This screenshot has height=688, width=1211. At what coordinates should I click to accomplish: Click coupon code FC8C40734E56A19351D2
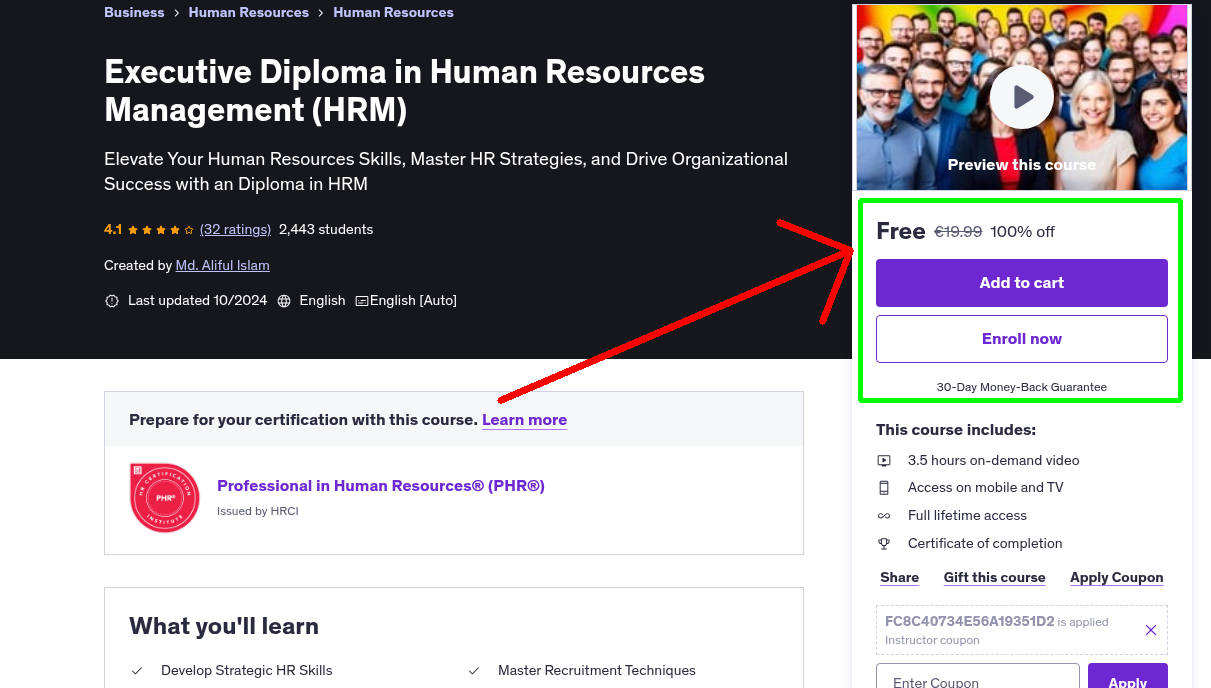pyautogui.click(x=969, y=621)
